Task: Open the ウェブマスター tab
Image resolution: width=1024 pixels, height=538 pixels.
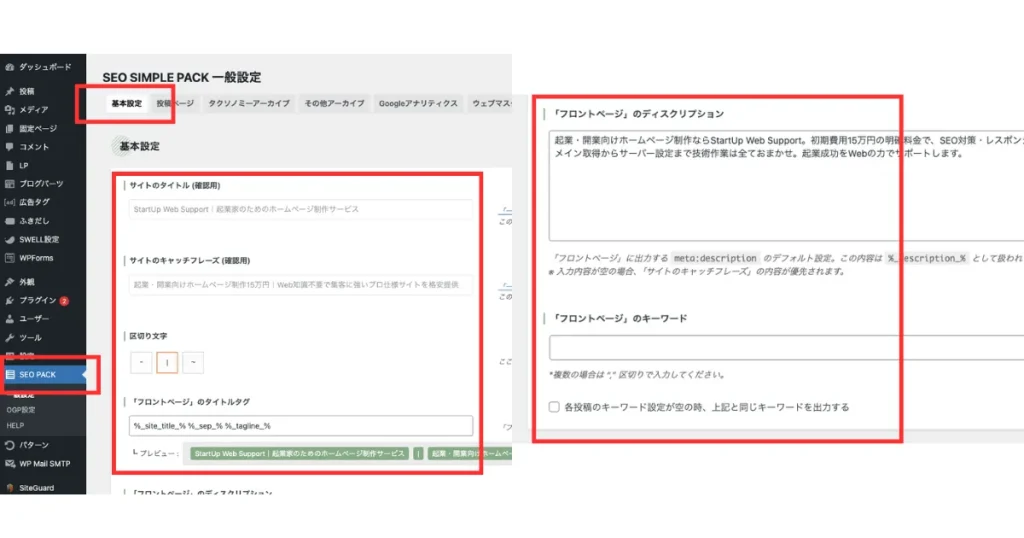Action: click(491, 104)
